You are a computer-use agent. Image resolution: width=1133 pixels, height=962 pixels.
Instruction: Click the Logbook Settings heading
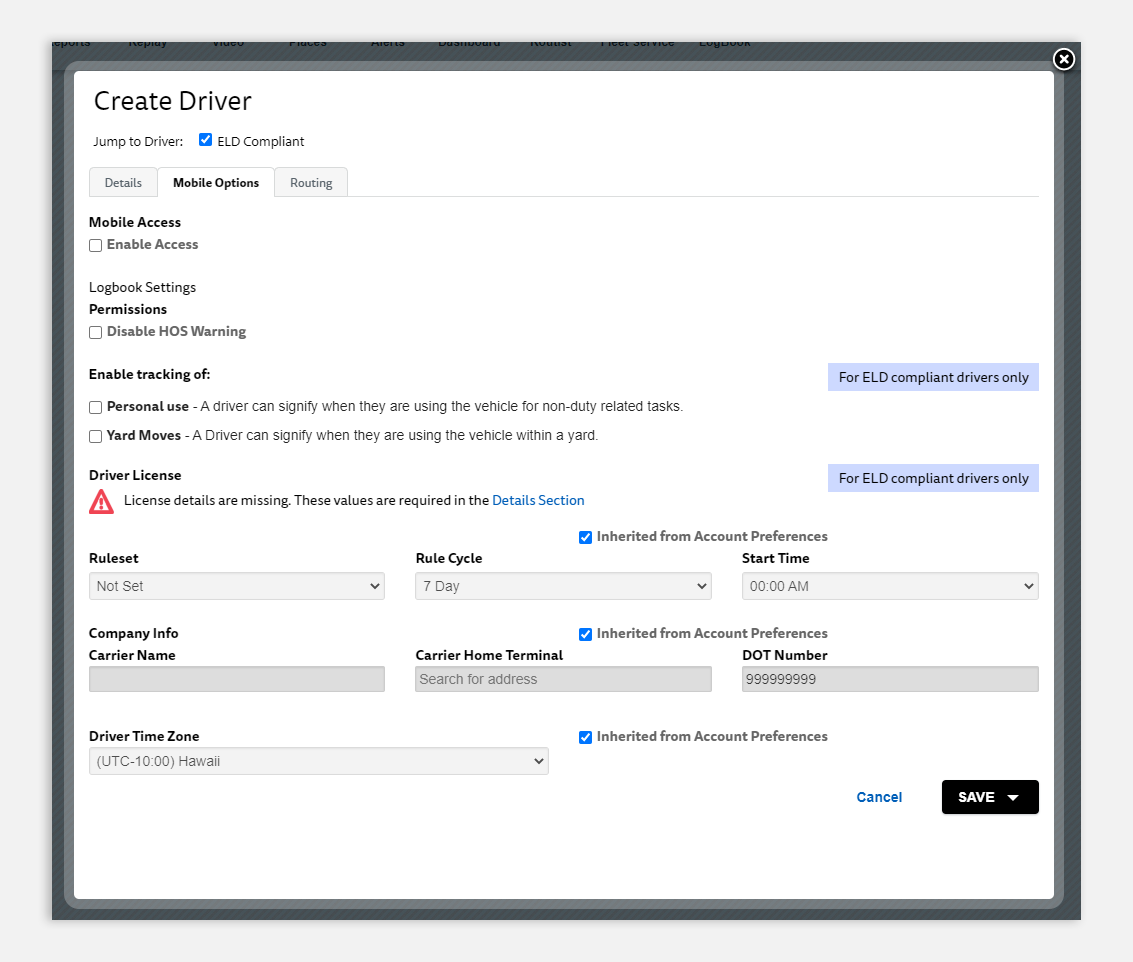click(142, 288)
